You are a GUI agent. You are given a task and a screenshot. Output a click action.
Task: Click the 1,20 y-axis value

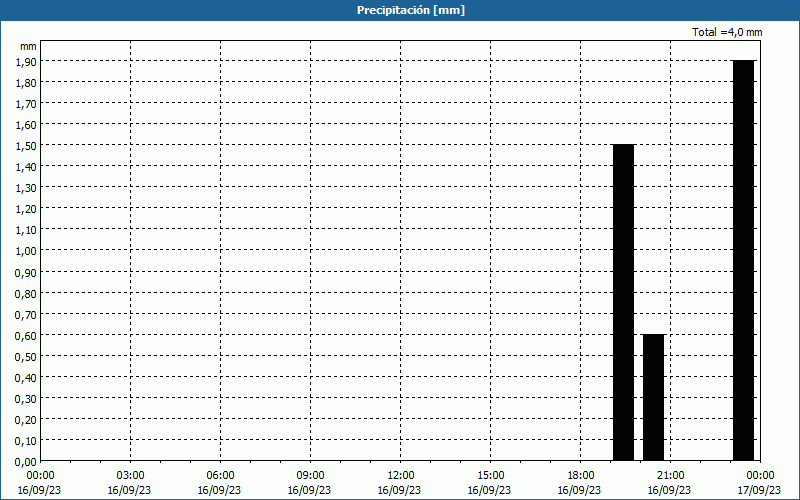click(26, 209)
